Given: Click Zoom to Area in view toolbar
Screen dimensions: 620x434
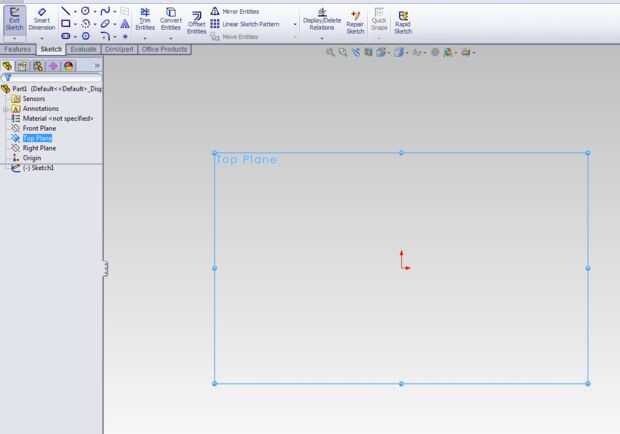Looking at the screenshot, I should (343, 52).
